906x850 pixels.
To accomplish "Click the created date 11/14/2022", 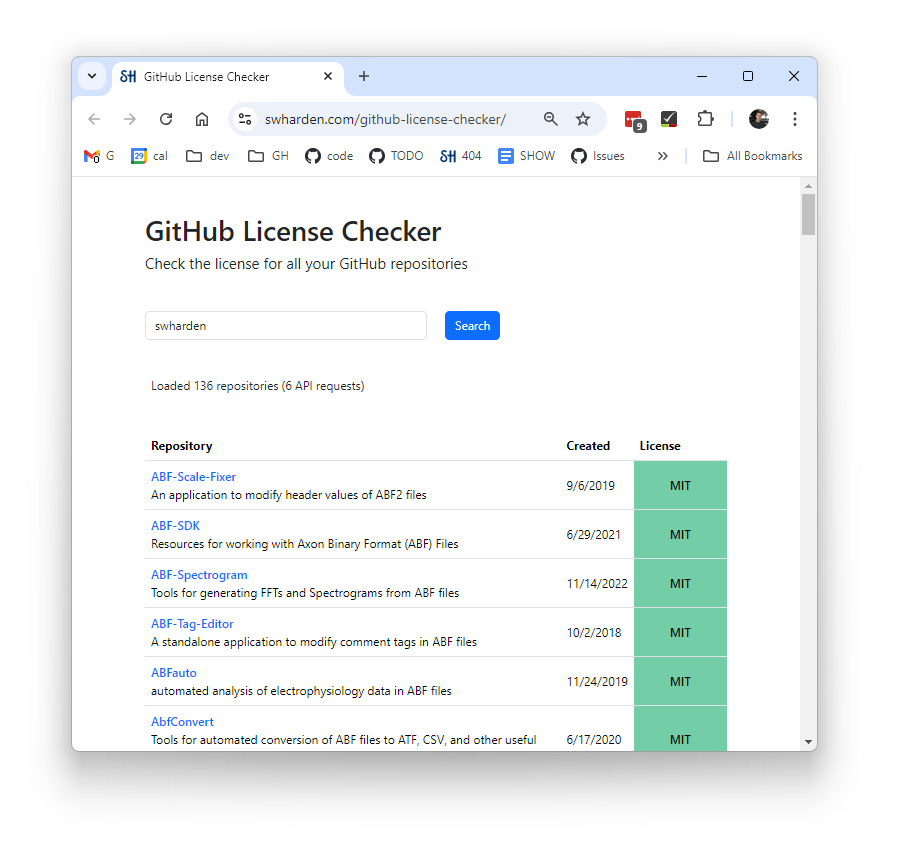I will click(x=597, y=584).
